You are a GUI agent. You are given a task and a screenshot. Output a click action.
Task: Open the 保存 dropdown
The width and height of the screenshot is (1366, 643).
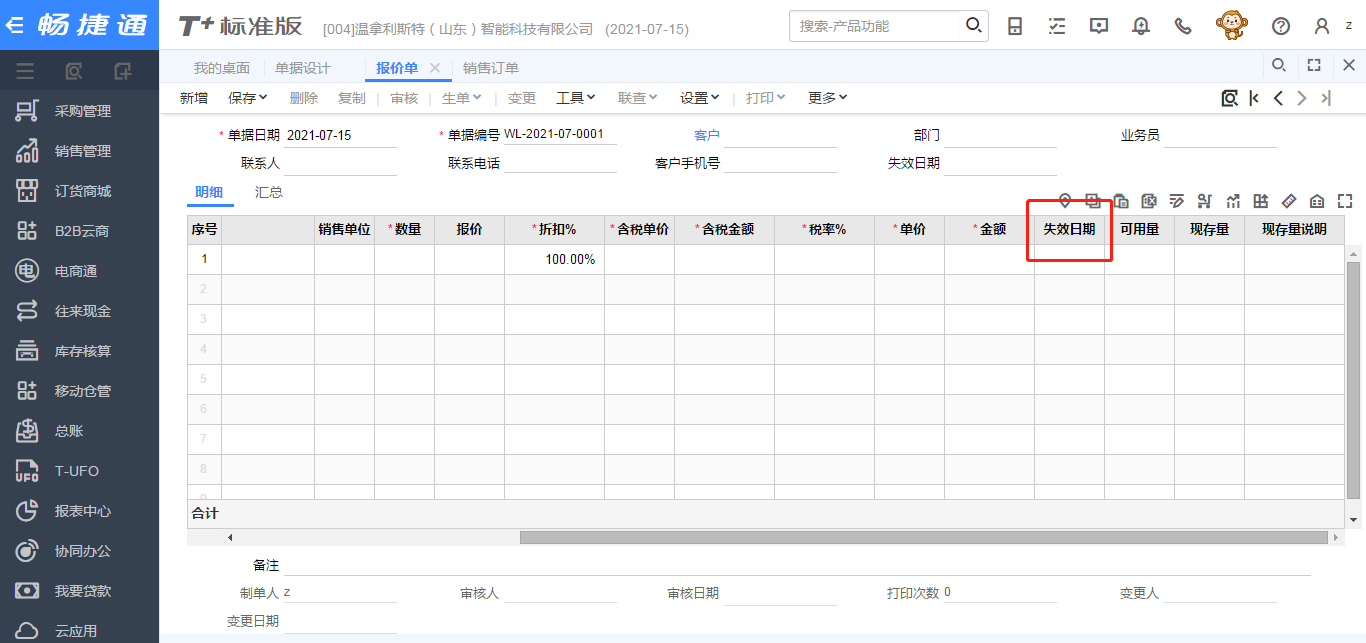tap(248, 98)
